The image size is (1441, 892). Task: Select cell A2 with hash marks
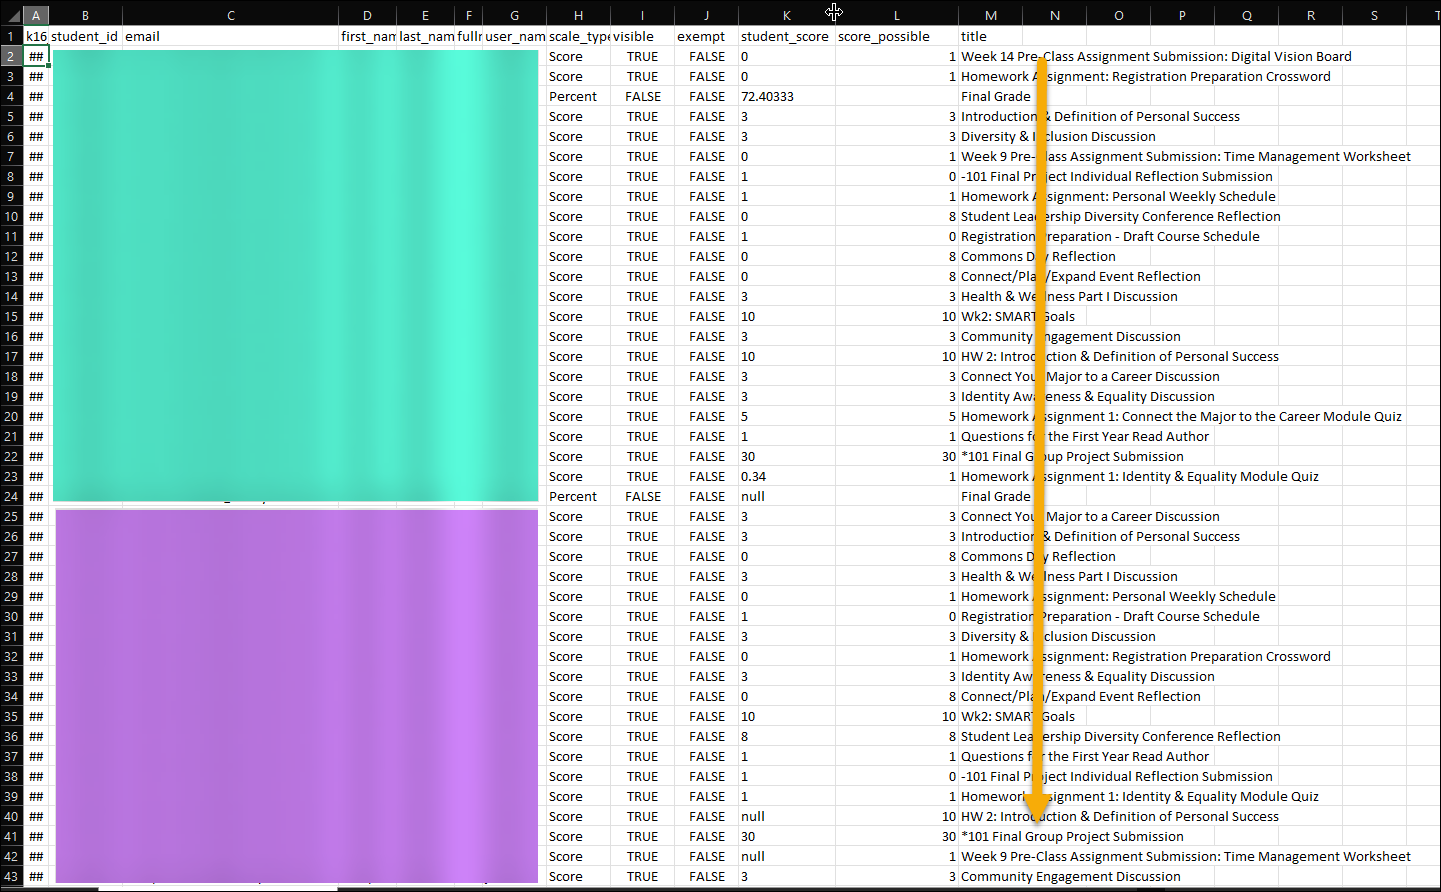[x=36, y=56]
